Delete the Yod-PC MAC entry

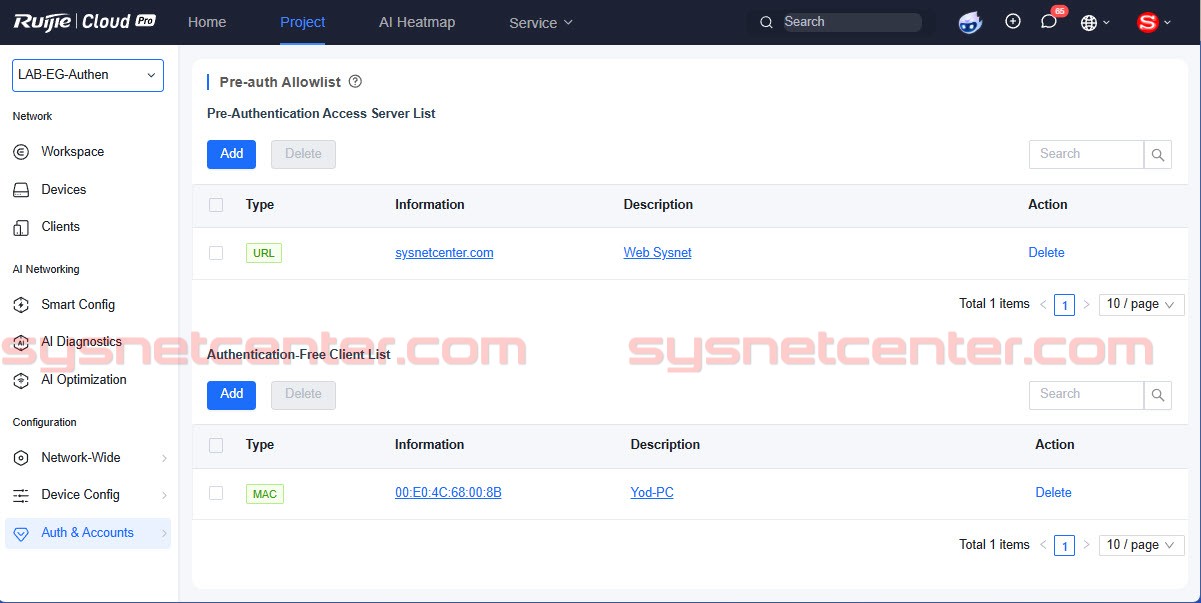coord(1053,493)
